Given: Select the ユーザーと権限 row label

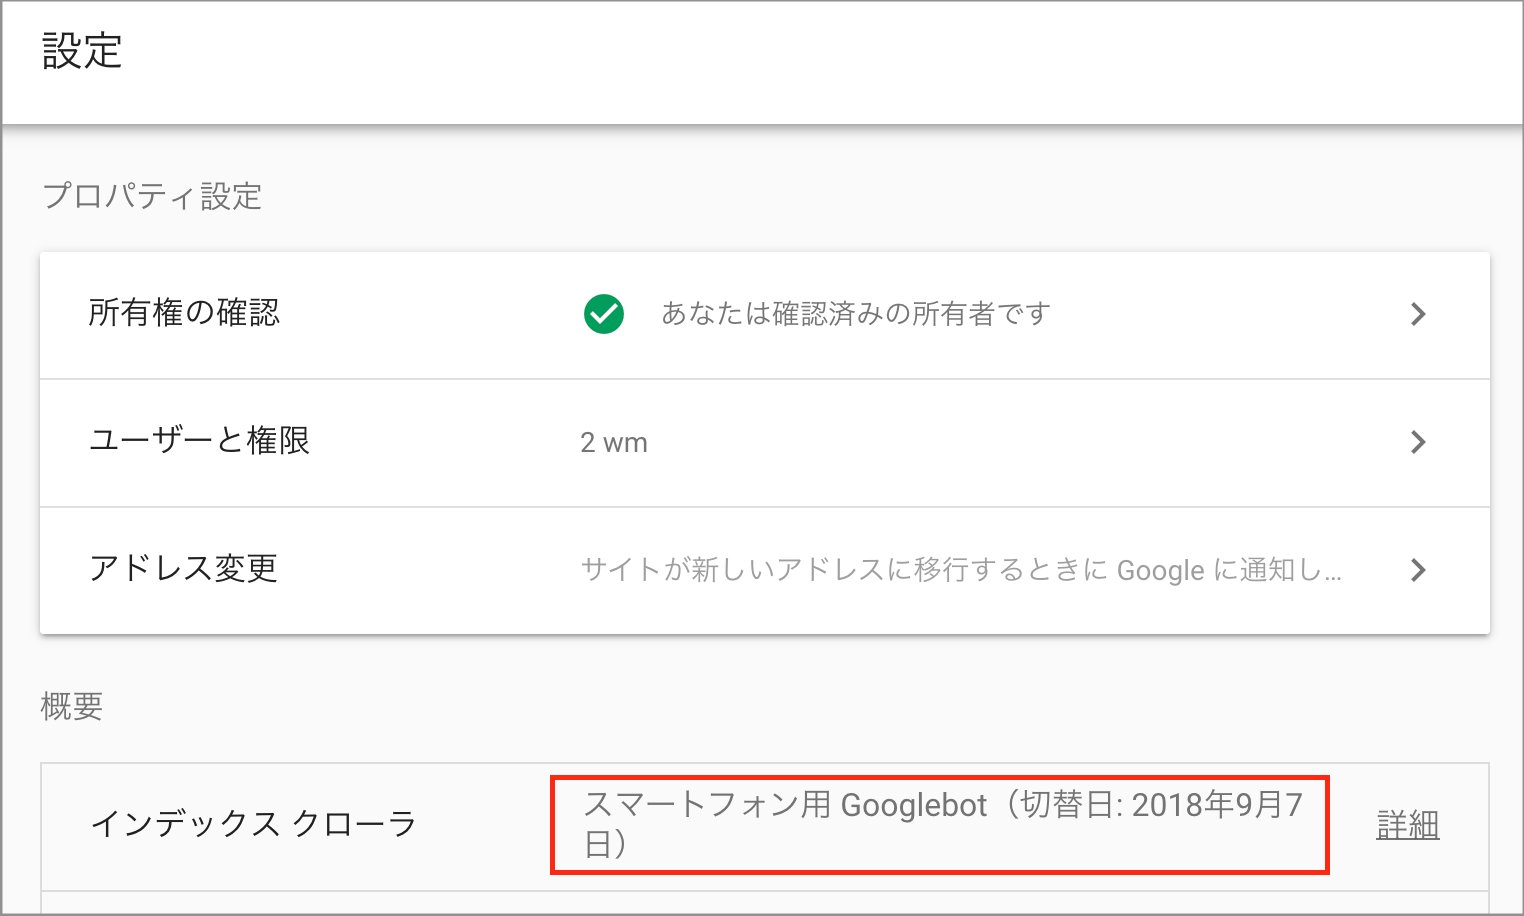Looking at the screenshot, I should tap(199, 441).
